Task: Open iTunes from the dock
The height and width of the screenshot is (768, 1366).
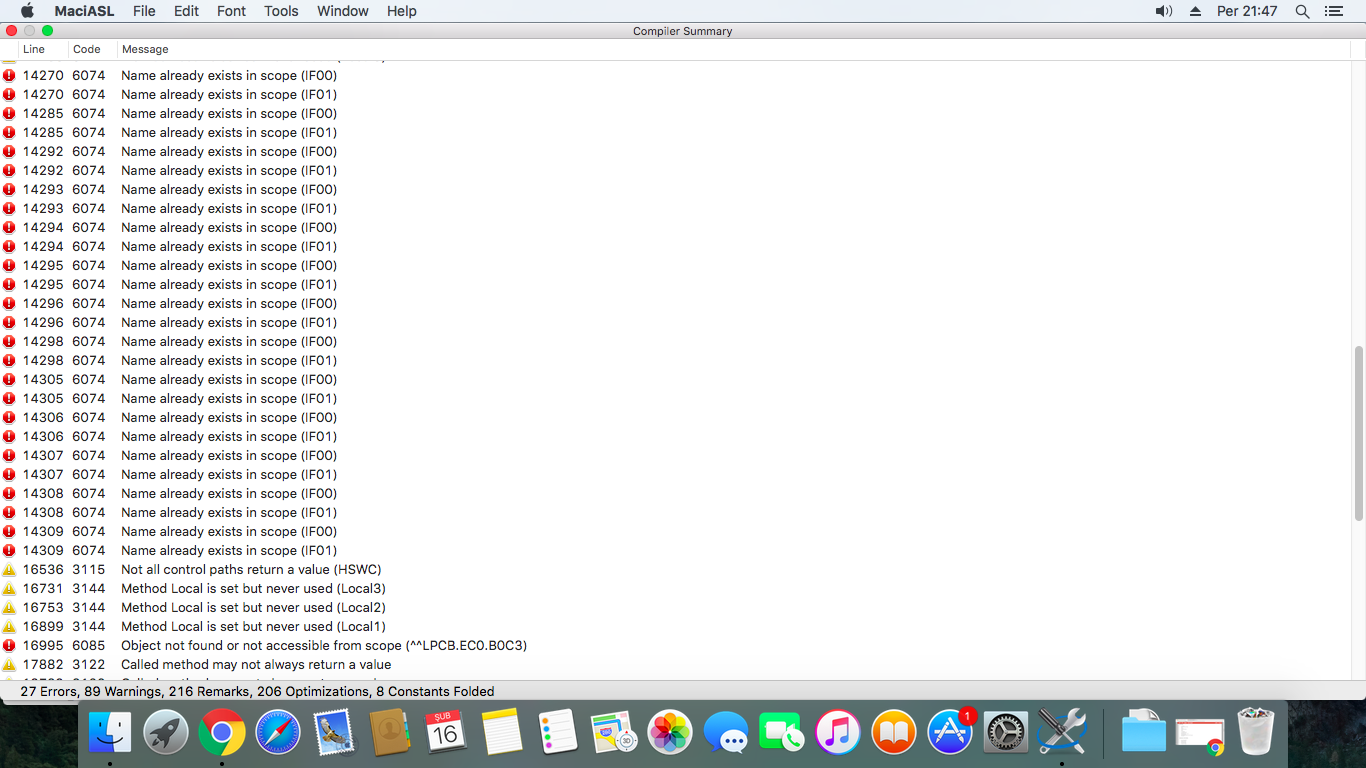Action: click(x=837, y=734)
